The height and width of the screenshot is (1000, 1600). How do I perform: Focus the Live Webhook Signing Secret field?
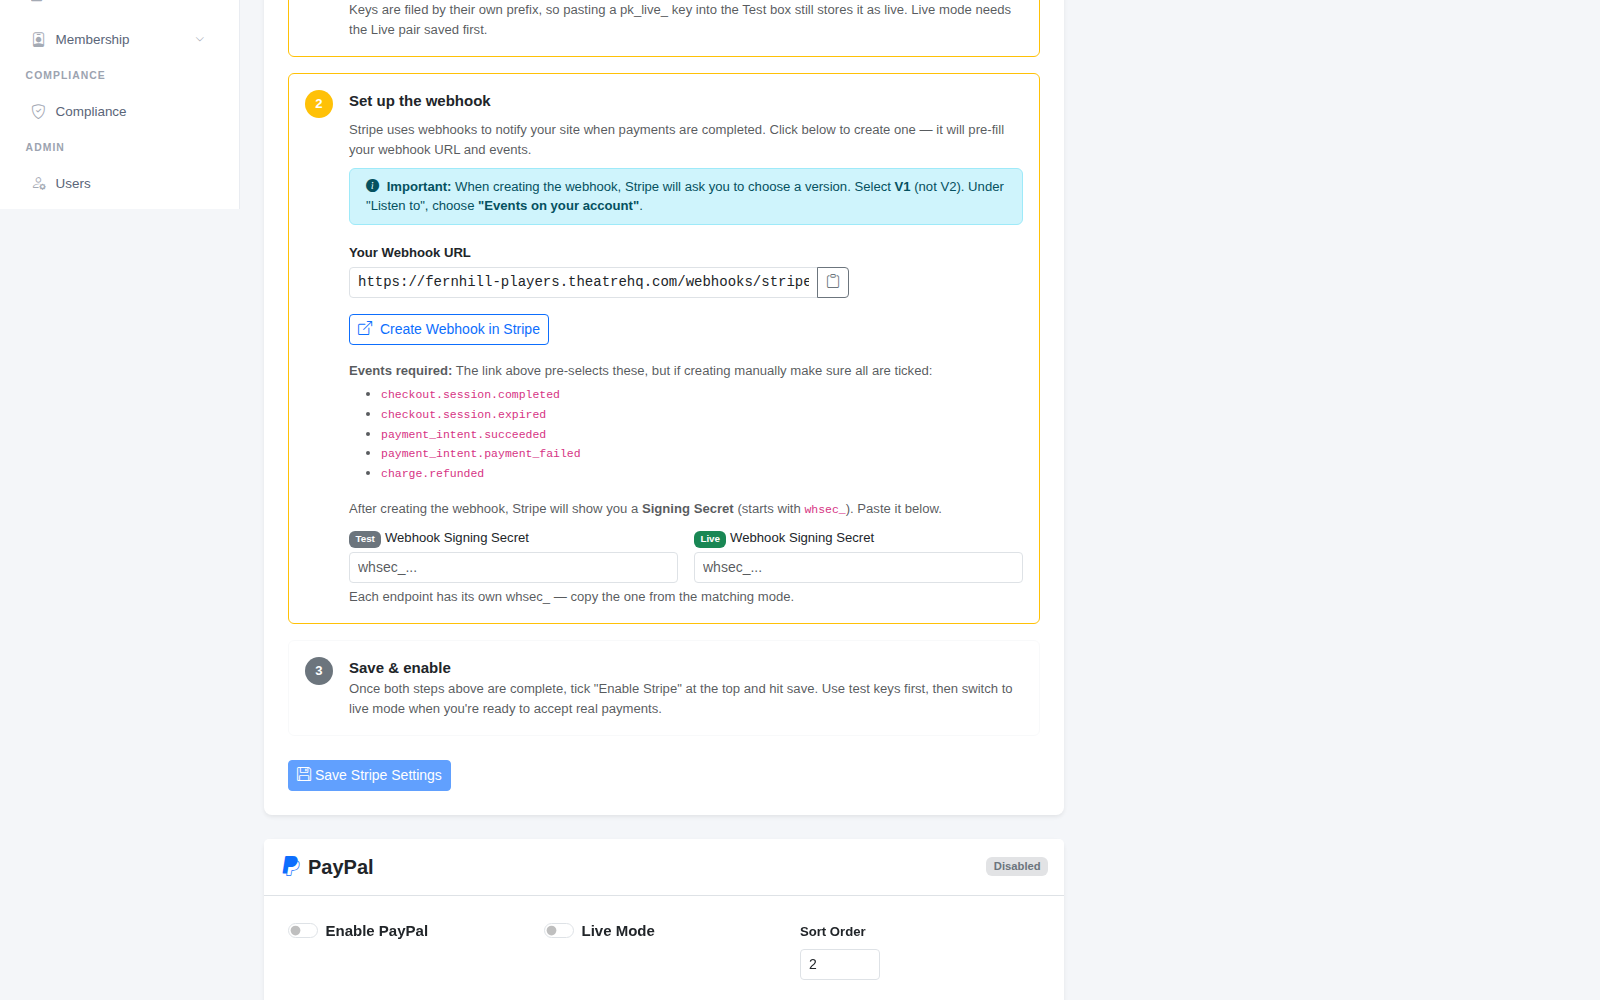858,567
